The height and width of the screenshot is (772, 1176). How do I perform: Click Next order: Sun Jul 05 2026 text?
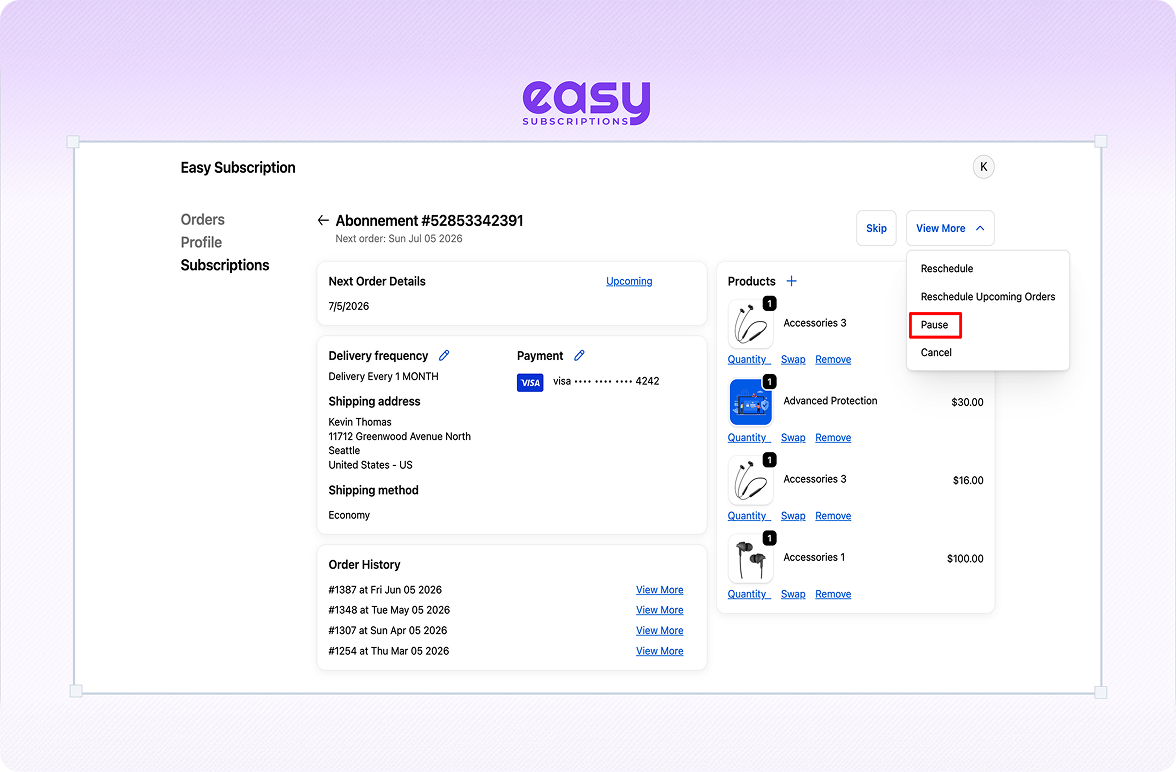click(399, 239)
